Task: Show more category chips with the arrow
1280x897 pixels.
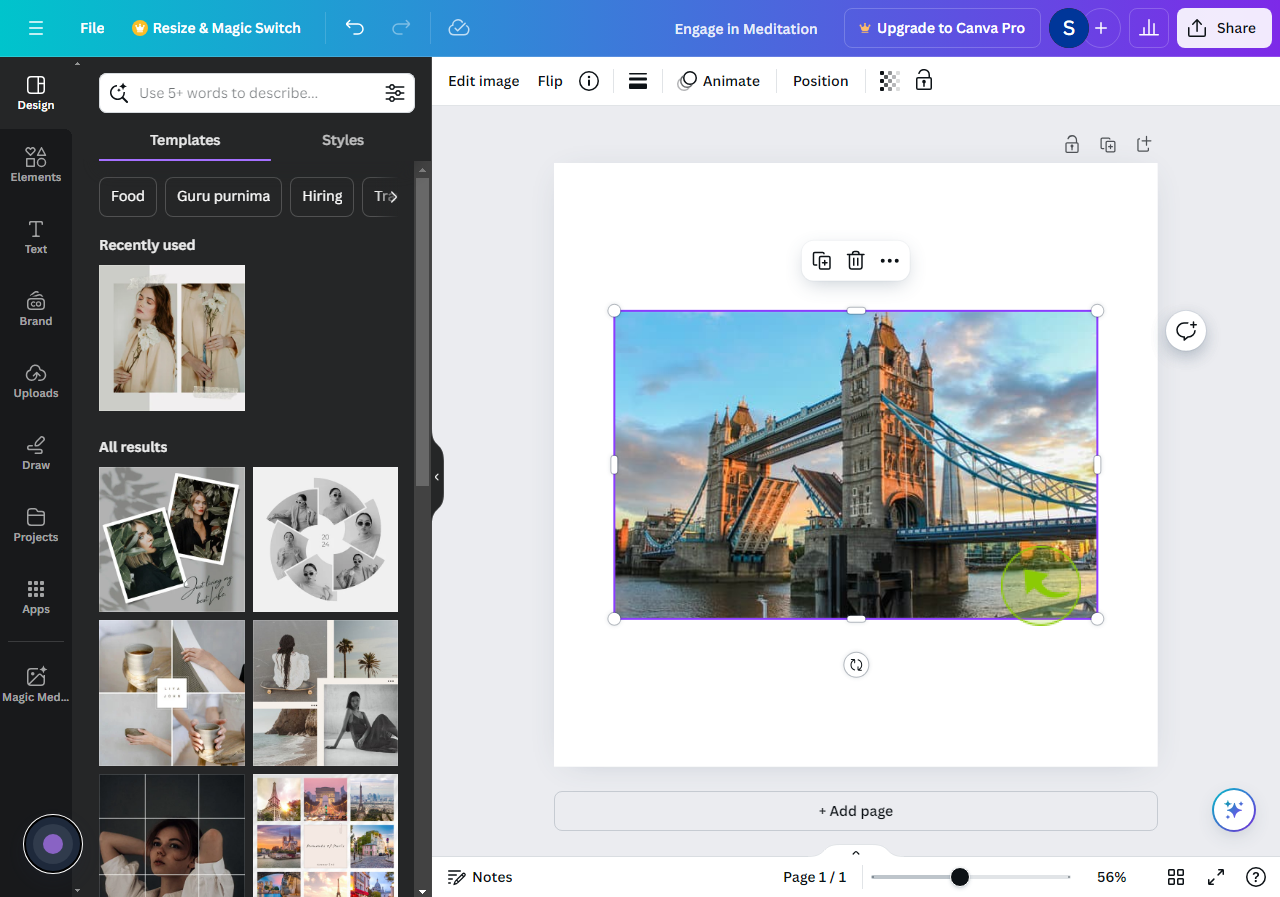Action: coord(392,196)
